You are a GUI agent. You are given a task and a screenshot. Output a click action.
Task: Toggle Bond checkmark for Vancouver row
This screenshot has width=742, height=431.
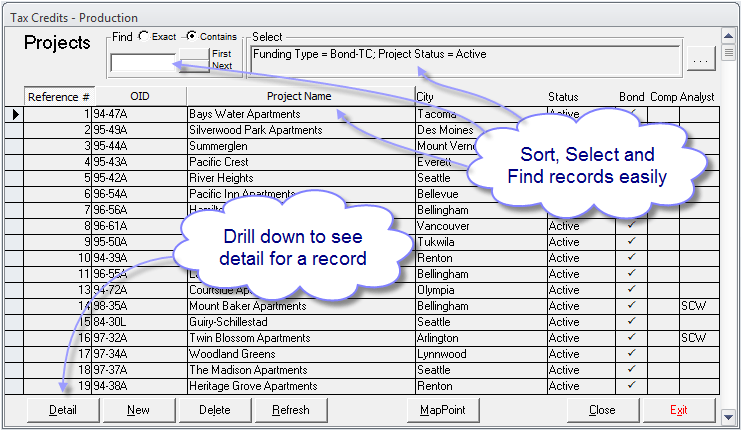pos(631,226)
